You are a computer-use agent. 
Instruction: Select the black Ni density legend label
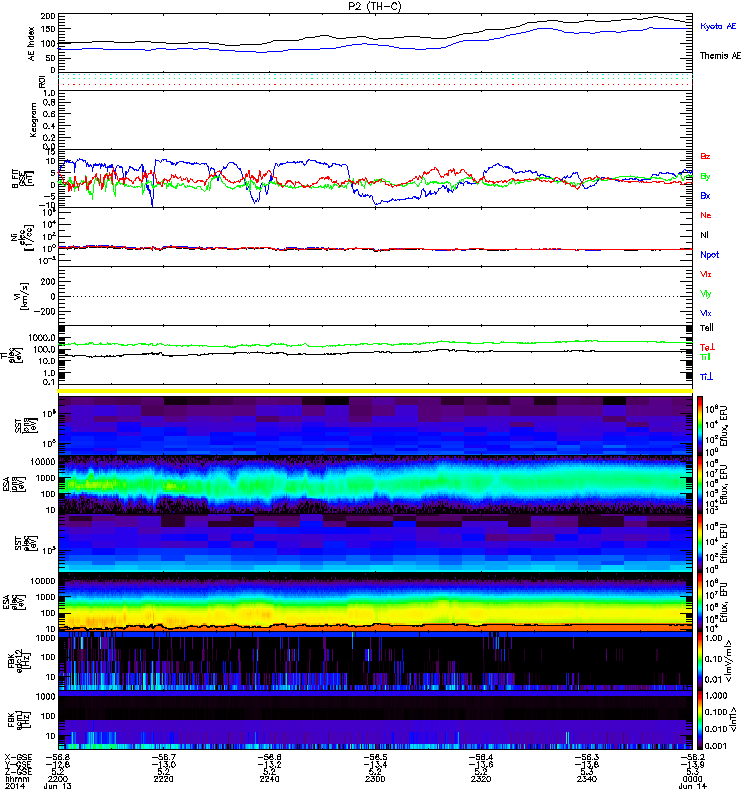coord(704,235)
